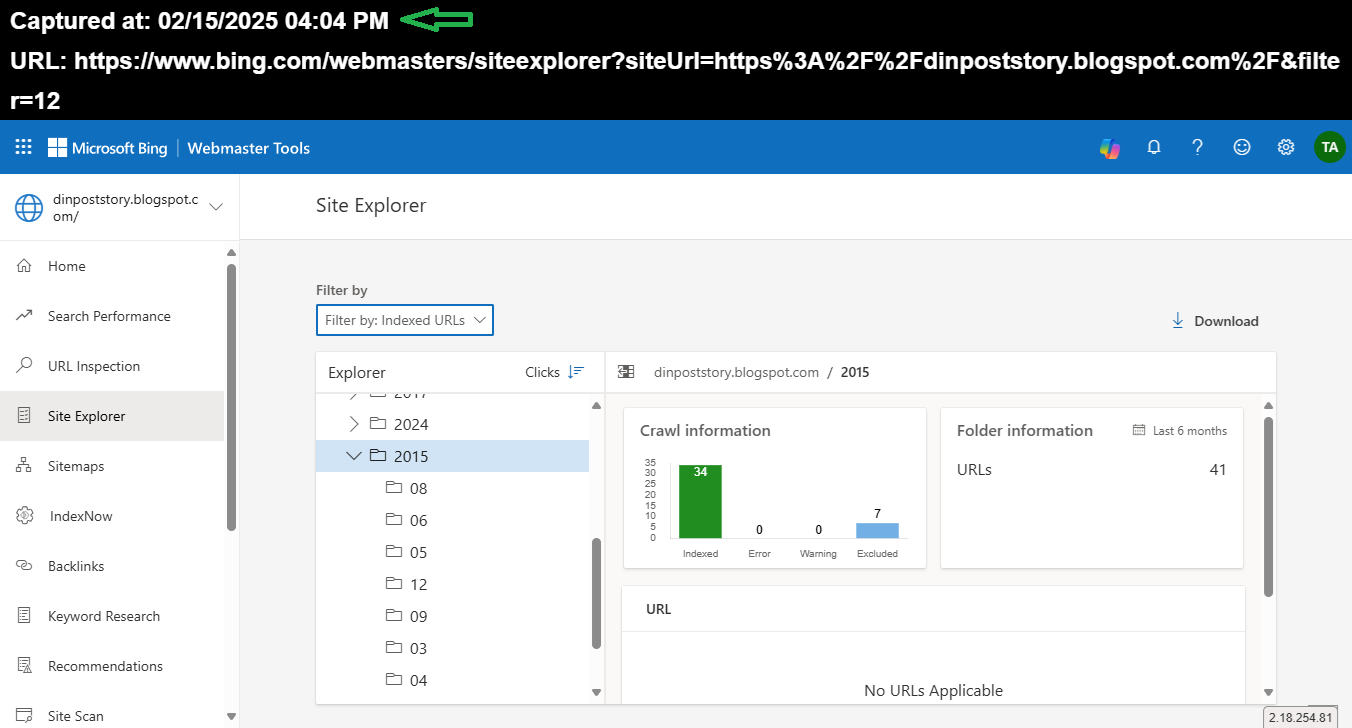The height and width of the screenshot is (728, 1352).
Task: Open IndexNow in the sidebar
Action: pos(112,516)
